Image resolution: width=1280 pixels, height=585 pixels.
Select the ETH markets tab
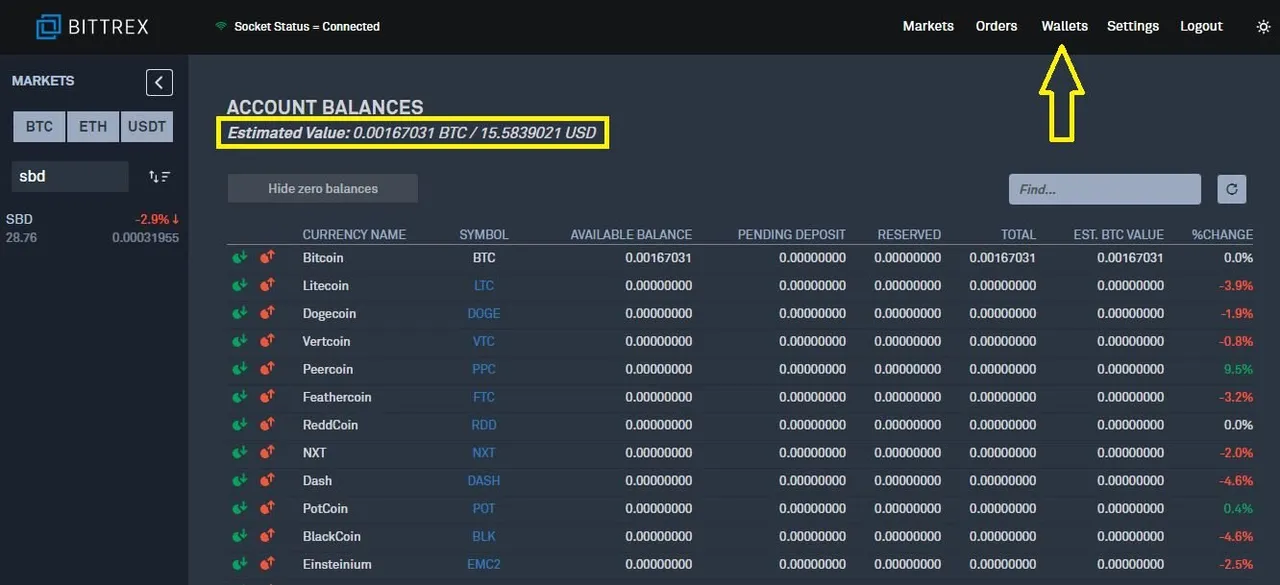point(93,127)
